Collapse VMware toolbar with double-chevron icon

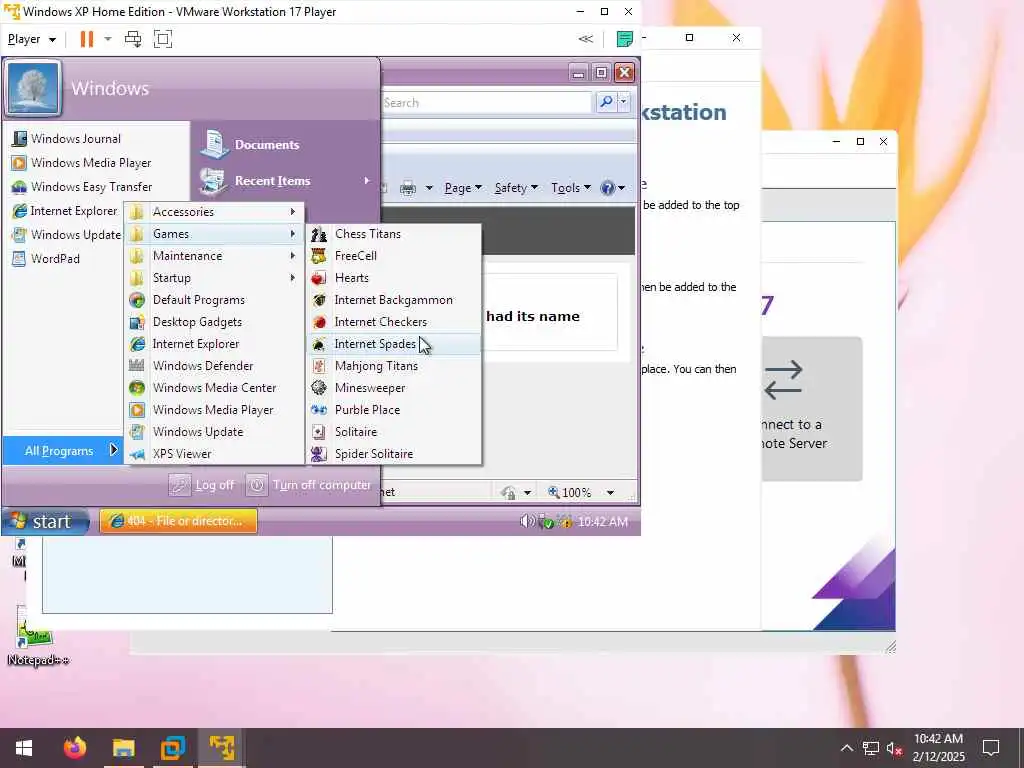tap(586, 39)
